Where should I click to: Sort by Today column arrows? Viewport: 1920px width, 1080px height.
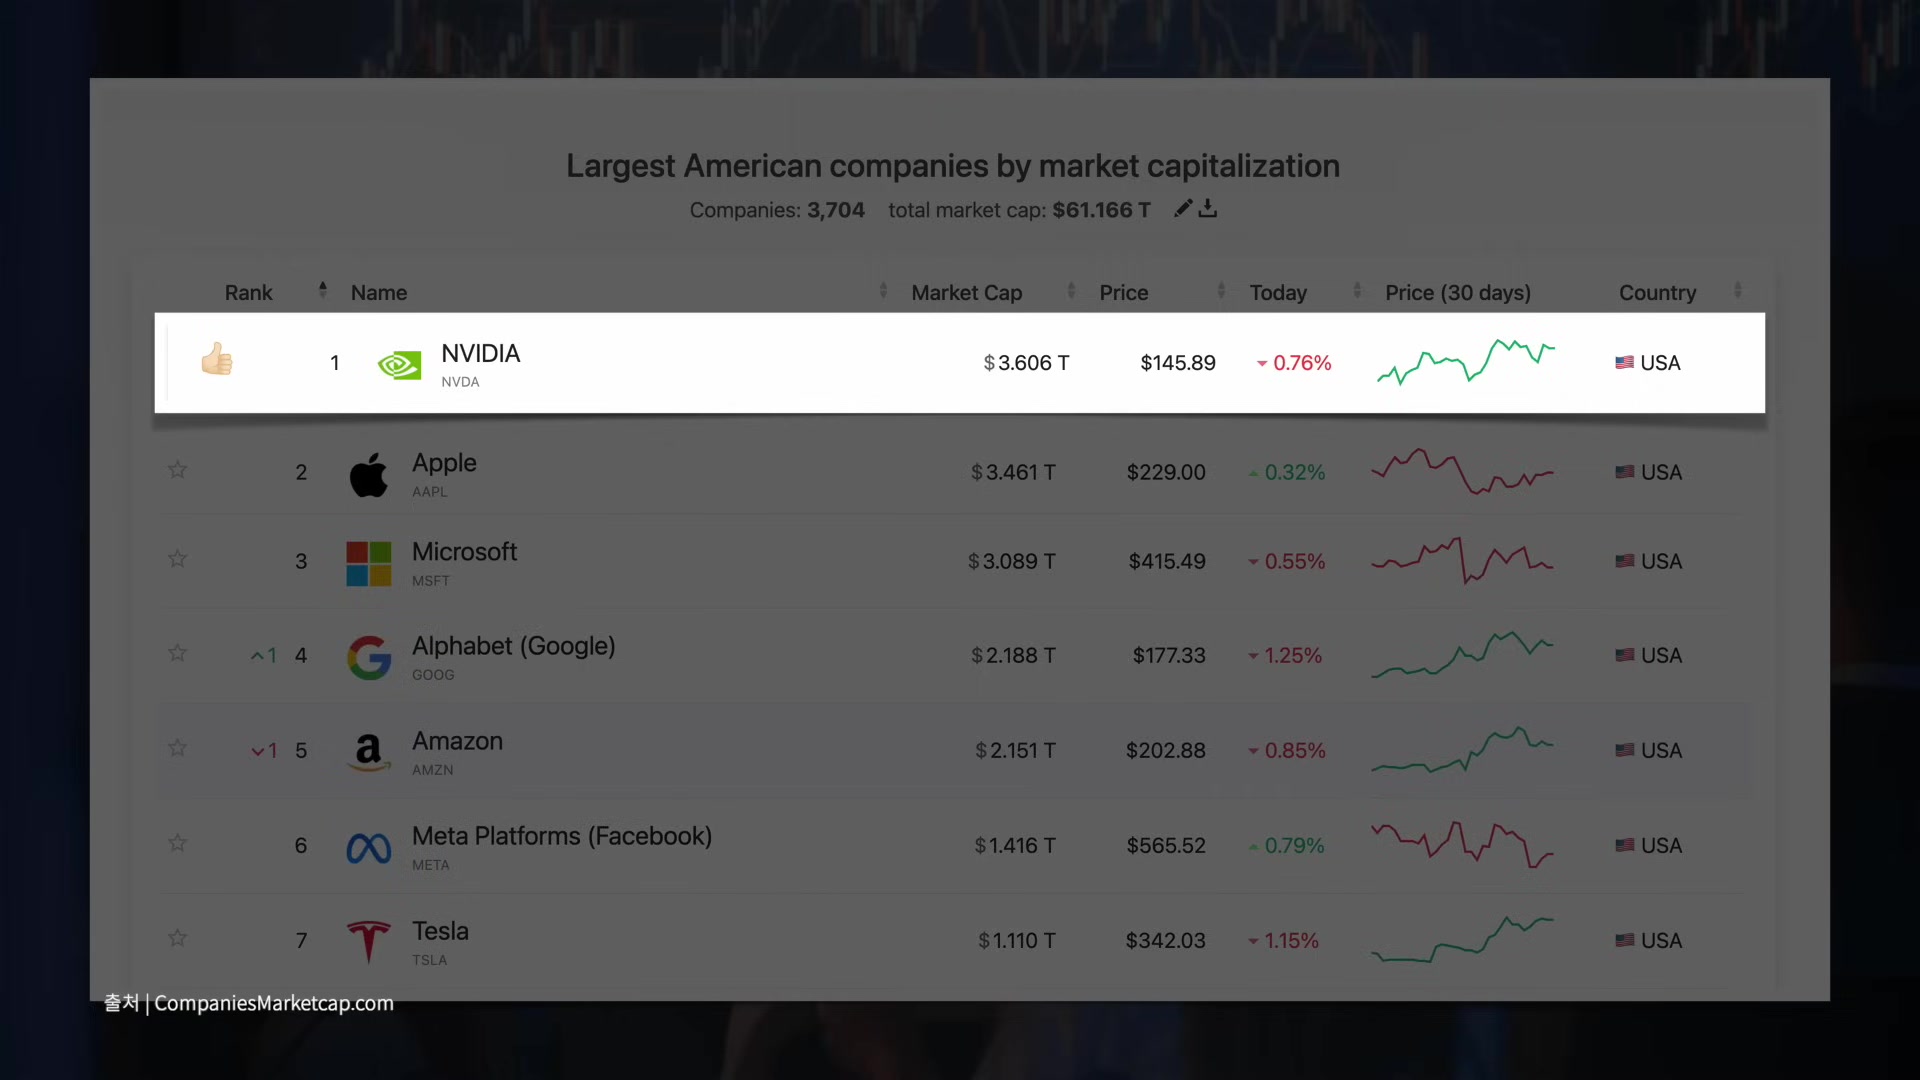tap(1357, 291)
